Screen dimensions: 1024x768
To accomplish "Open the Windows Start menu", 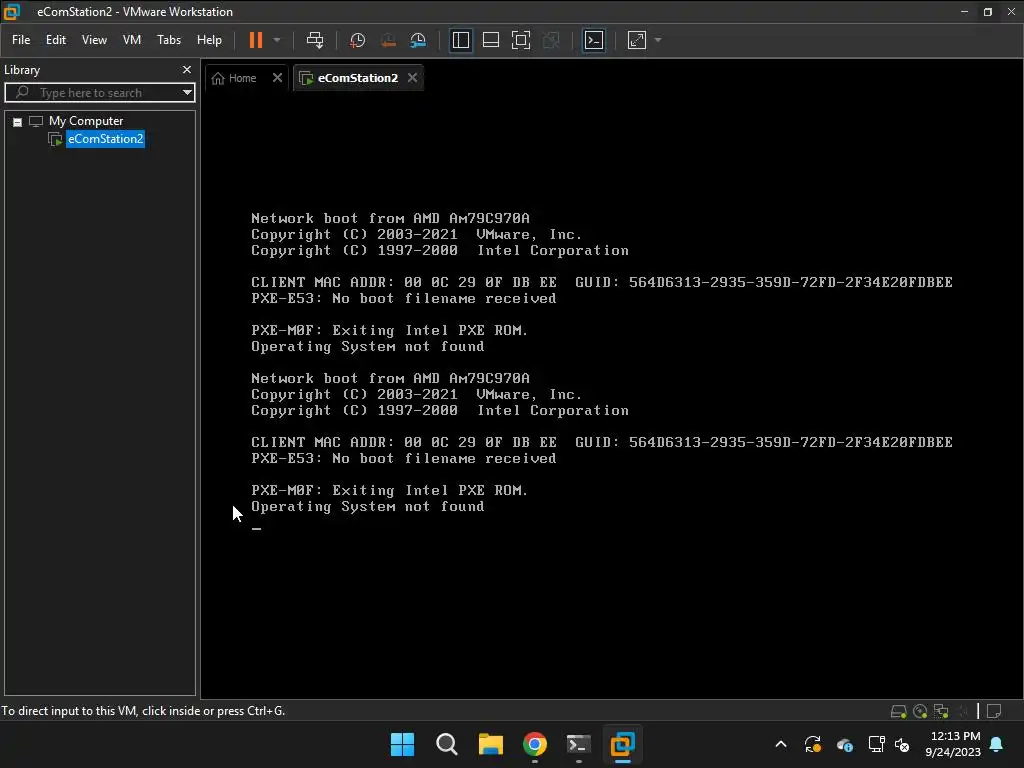I will (402, 744).
